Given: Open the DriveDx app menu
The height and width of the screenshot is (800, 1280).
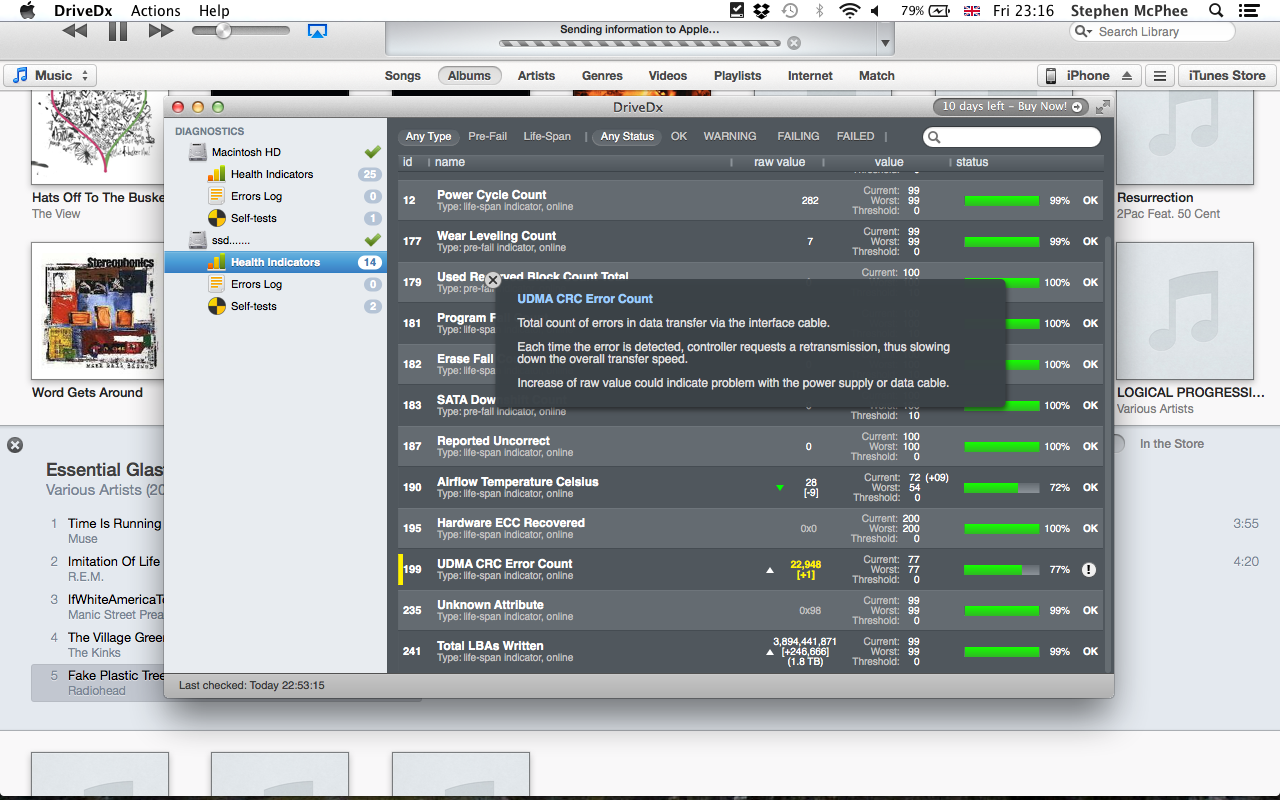Looking at the screenshot, I should 83,10.
